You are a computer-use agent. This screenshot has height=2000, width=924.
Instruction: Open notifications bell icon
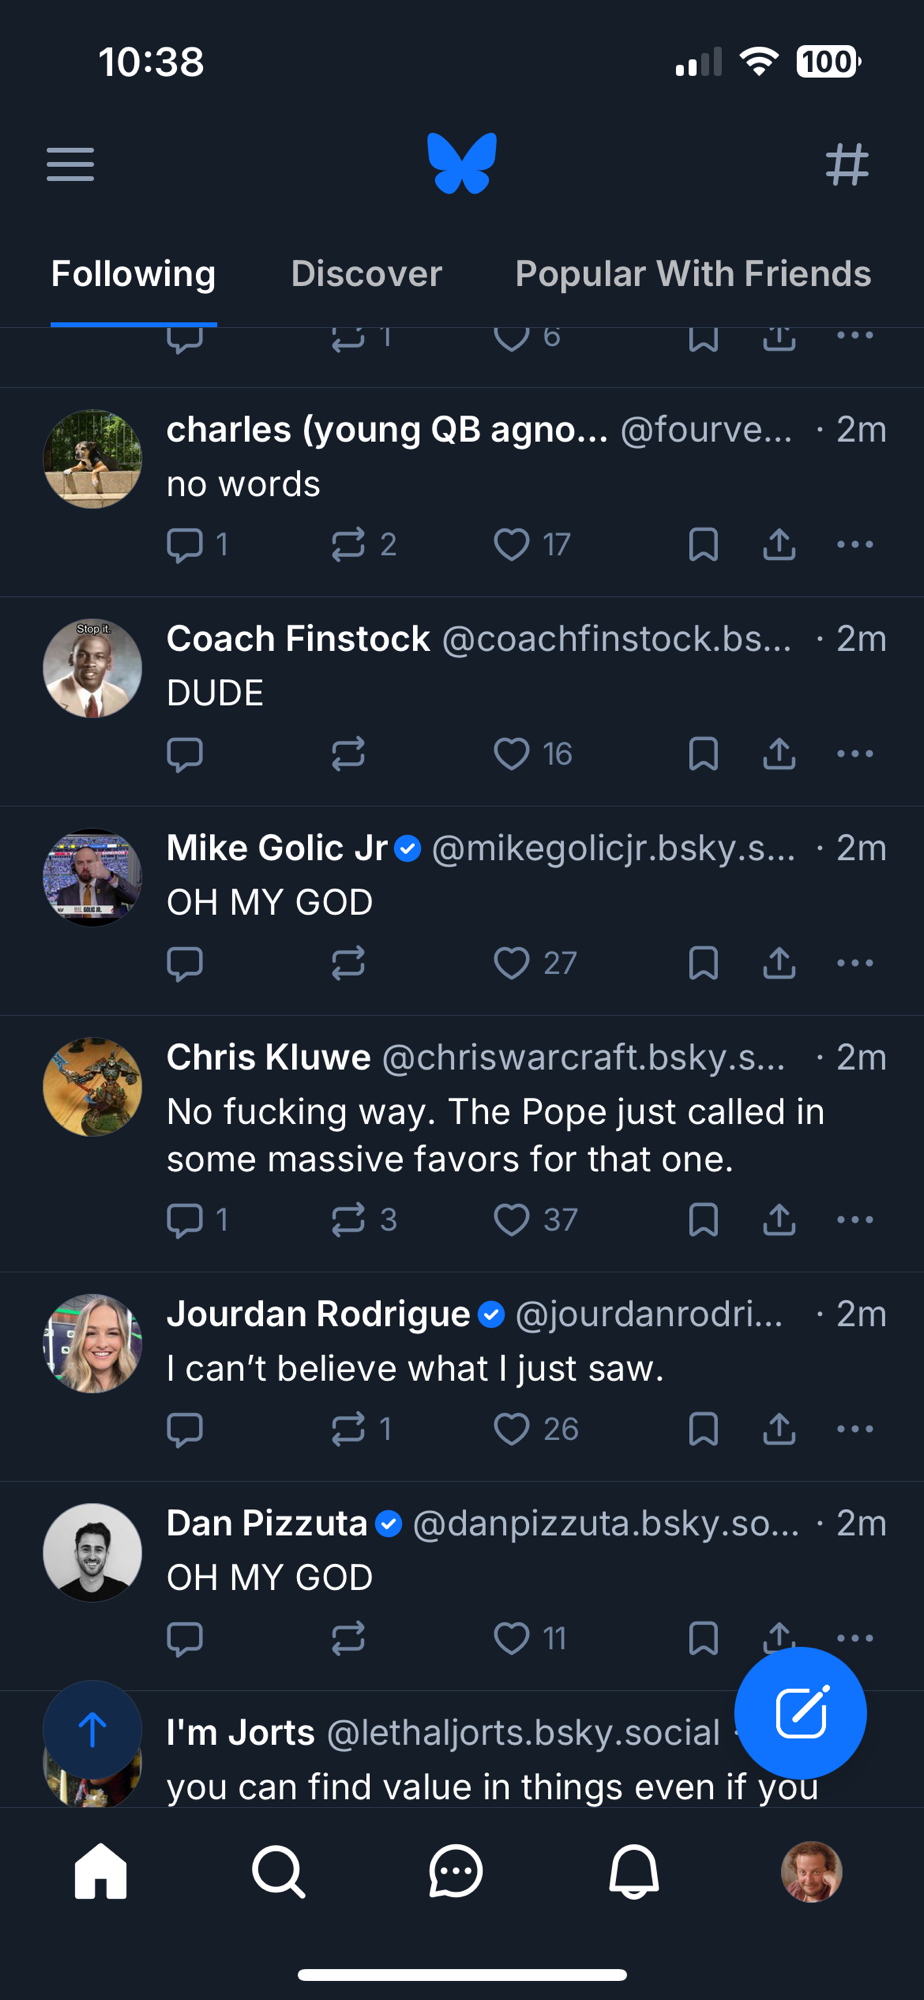[634, 1871]
